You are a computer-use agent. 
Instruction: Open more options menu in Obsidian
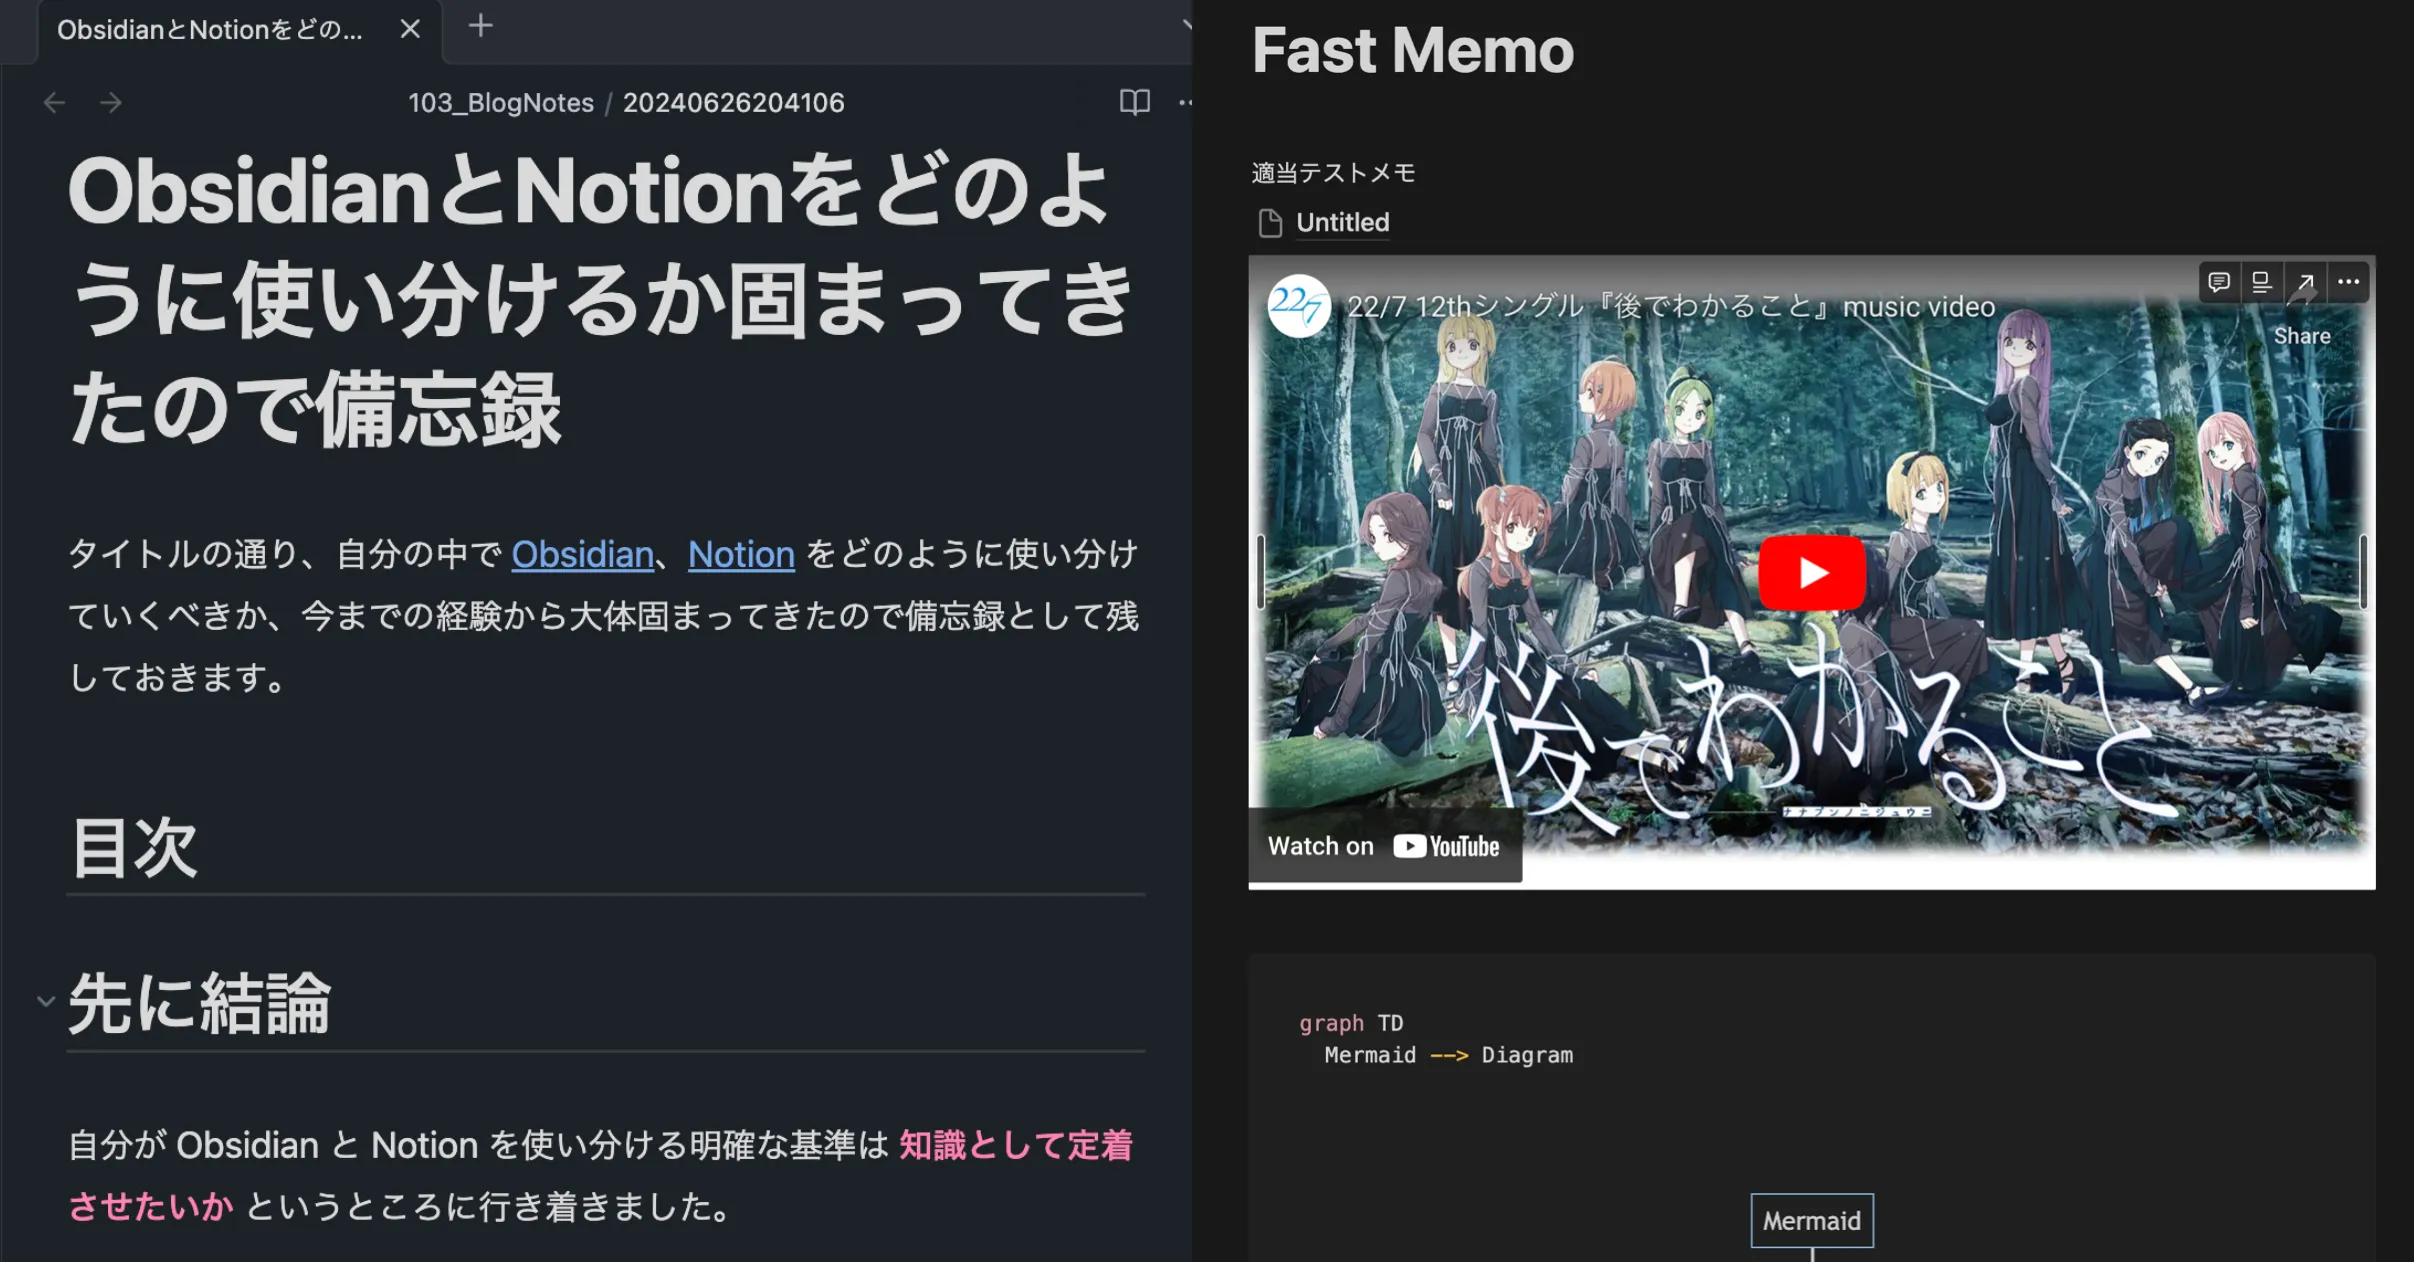(x=1184, y=102)
